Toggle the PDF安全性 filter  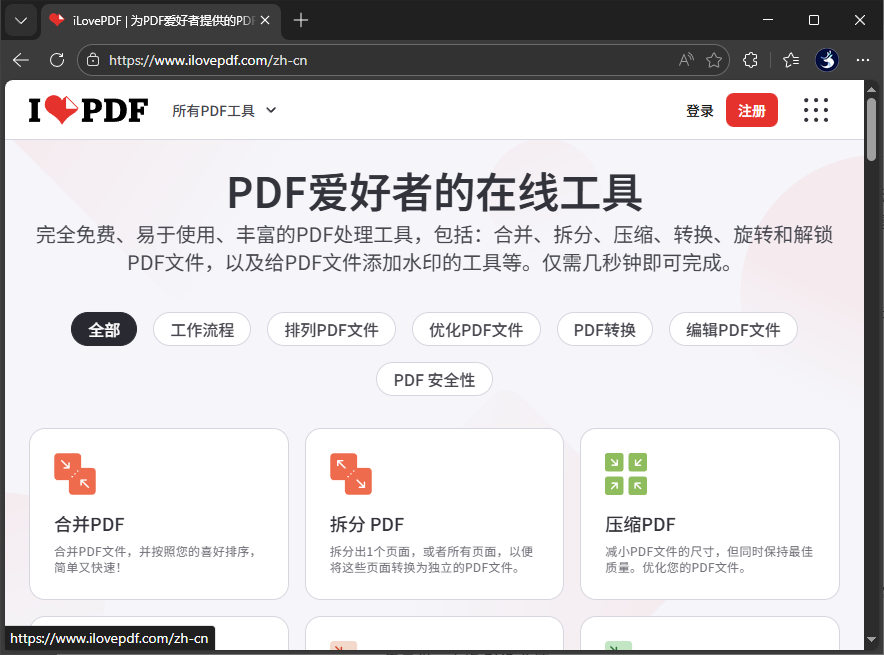click(x=434, y=379)
